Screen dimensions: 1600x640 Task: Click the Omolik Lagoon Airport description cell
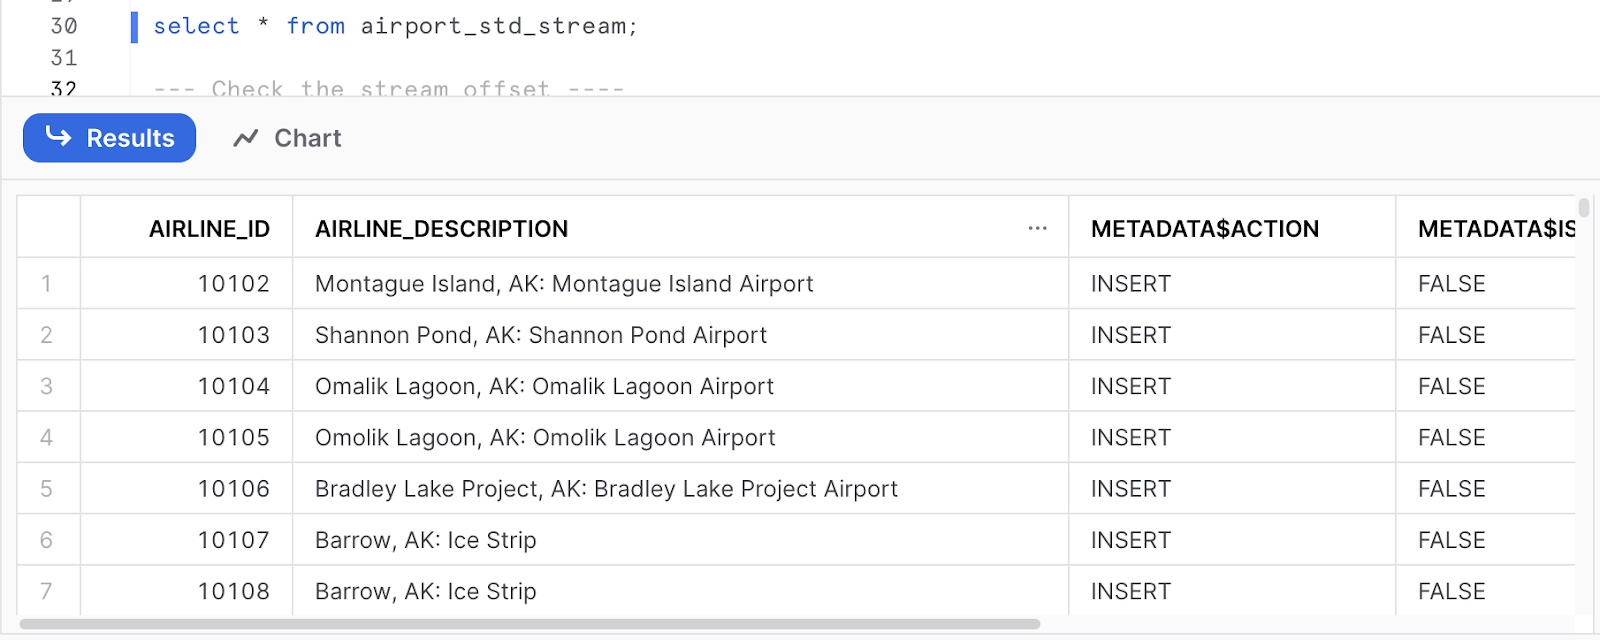tap(545, 438)
